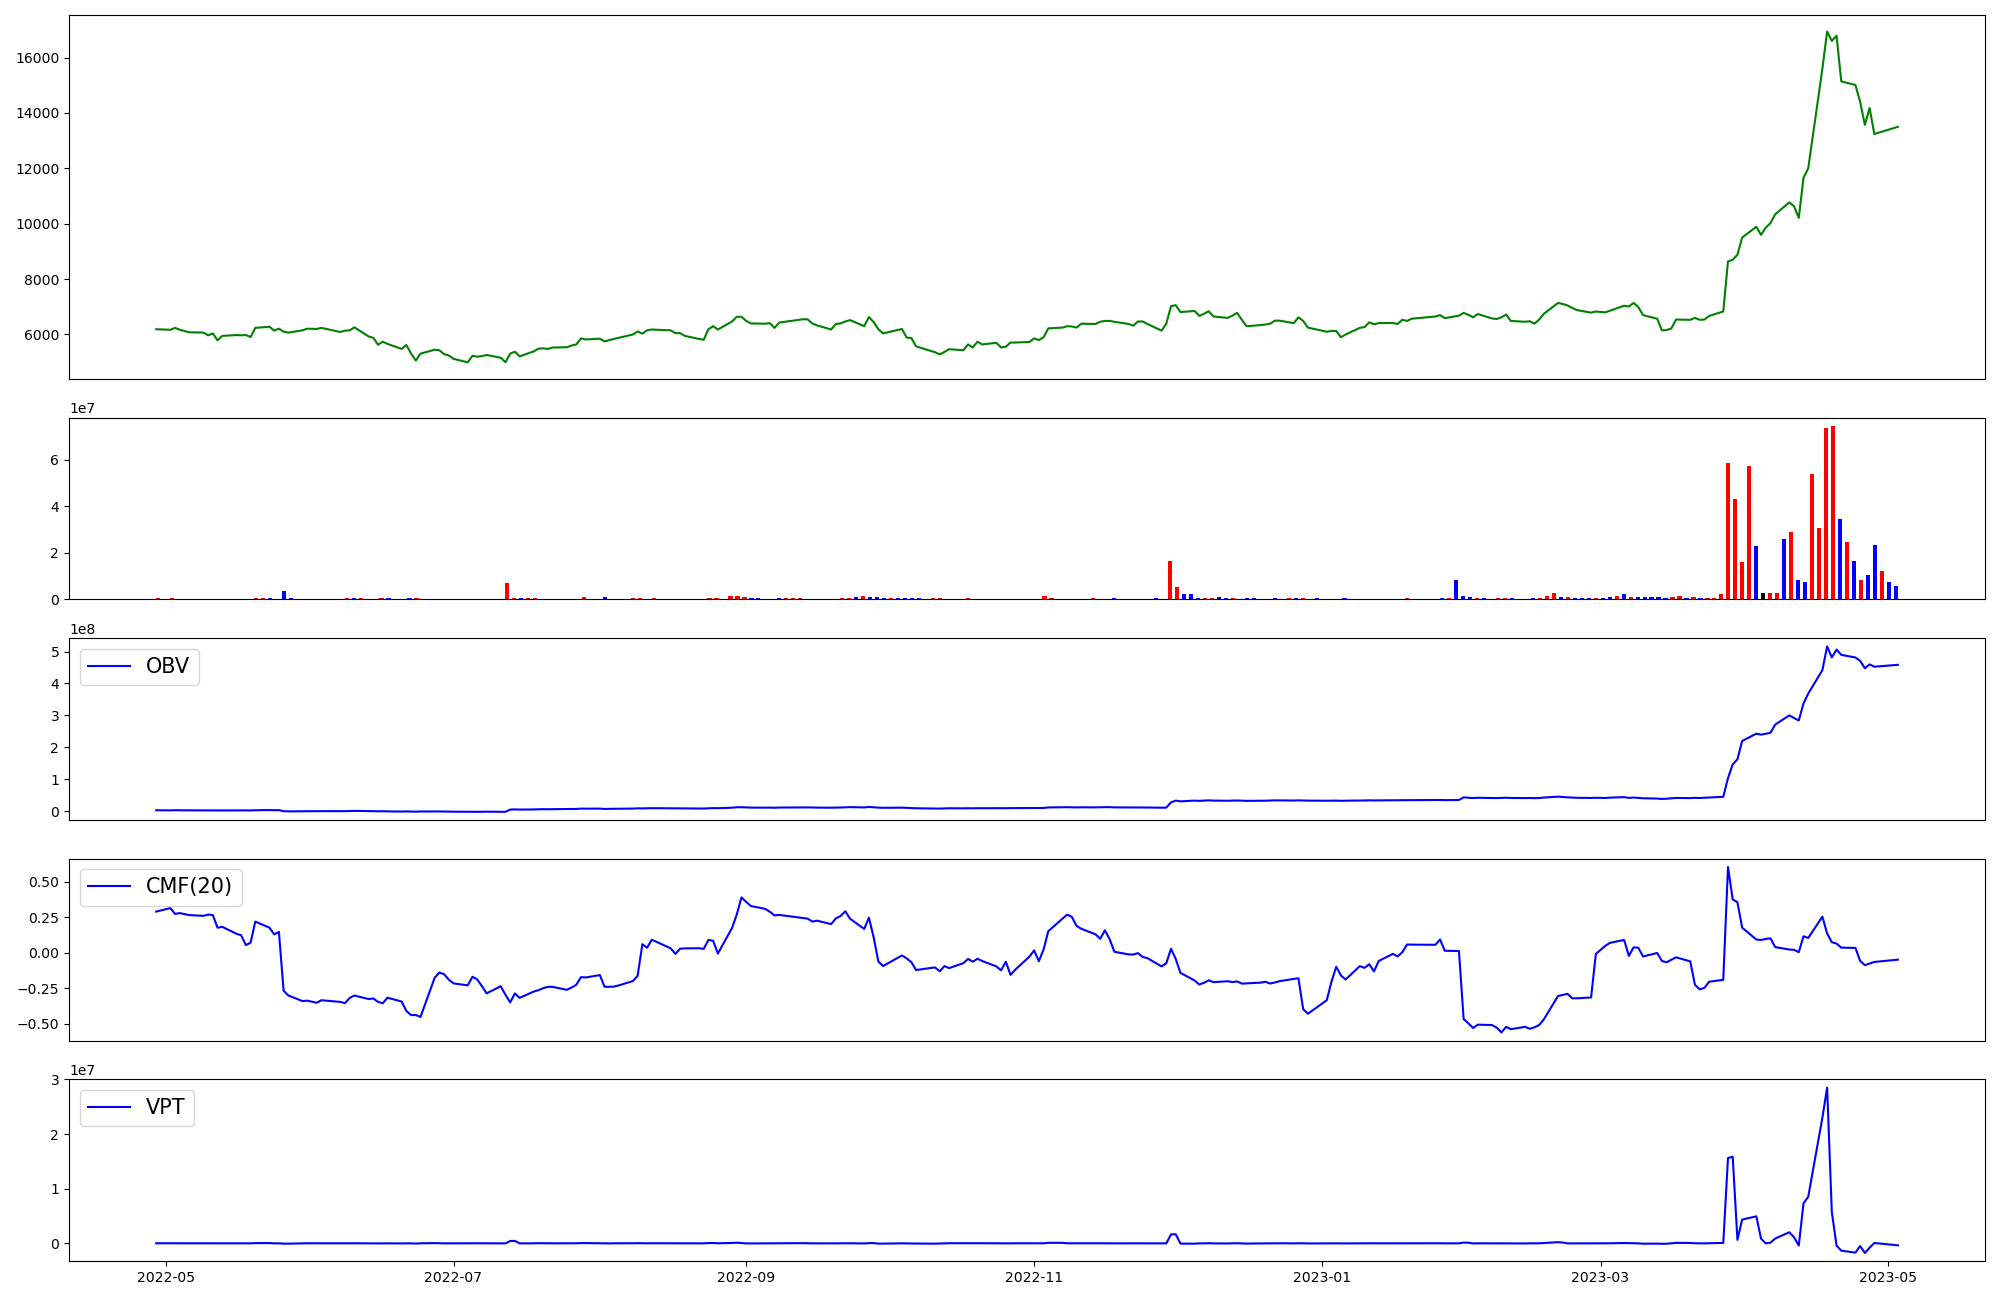Click the CMF spike above 0.50

pos(1728,868)
